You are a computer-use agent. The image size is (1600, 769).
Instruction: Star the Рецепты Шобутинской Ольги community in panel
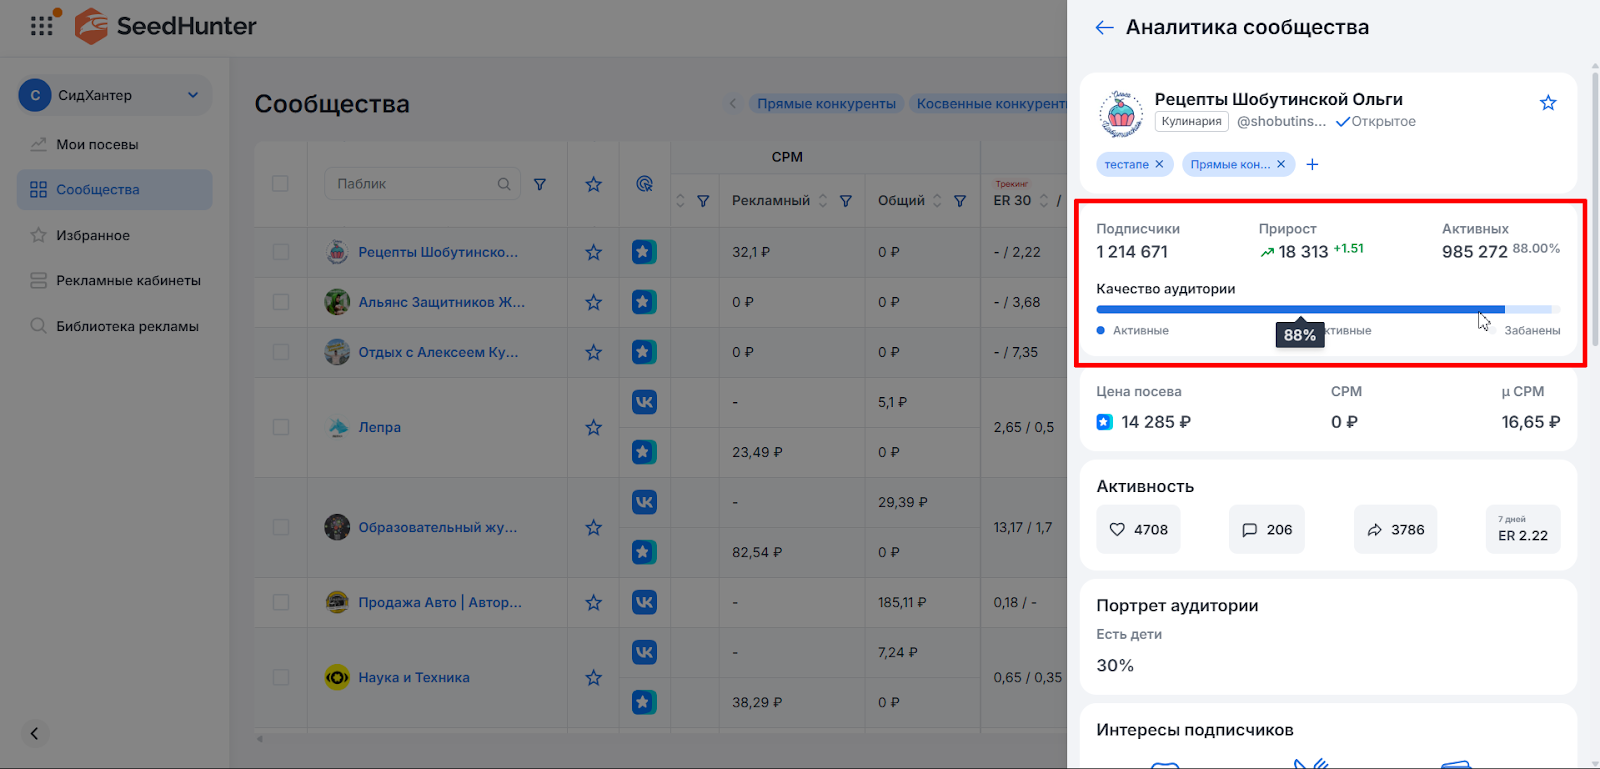pyautogui.click(x=1548, y=103)
